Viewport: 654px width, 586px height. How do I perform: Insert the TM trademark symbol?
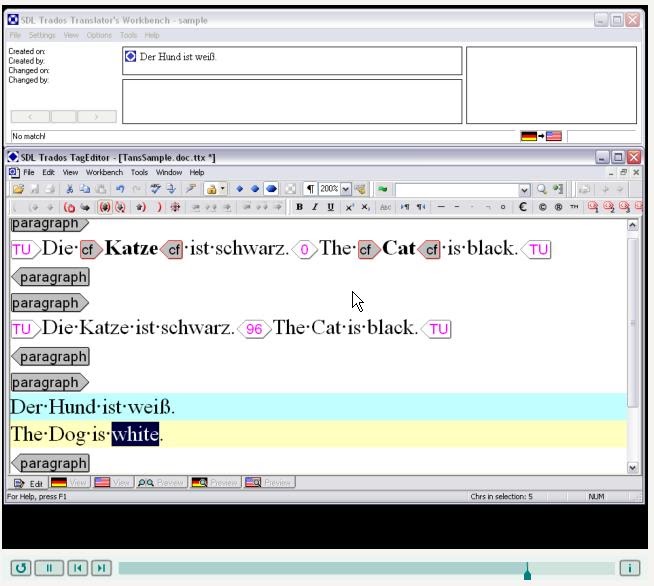click(x=574, y=206)
